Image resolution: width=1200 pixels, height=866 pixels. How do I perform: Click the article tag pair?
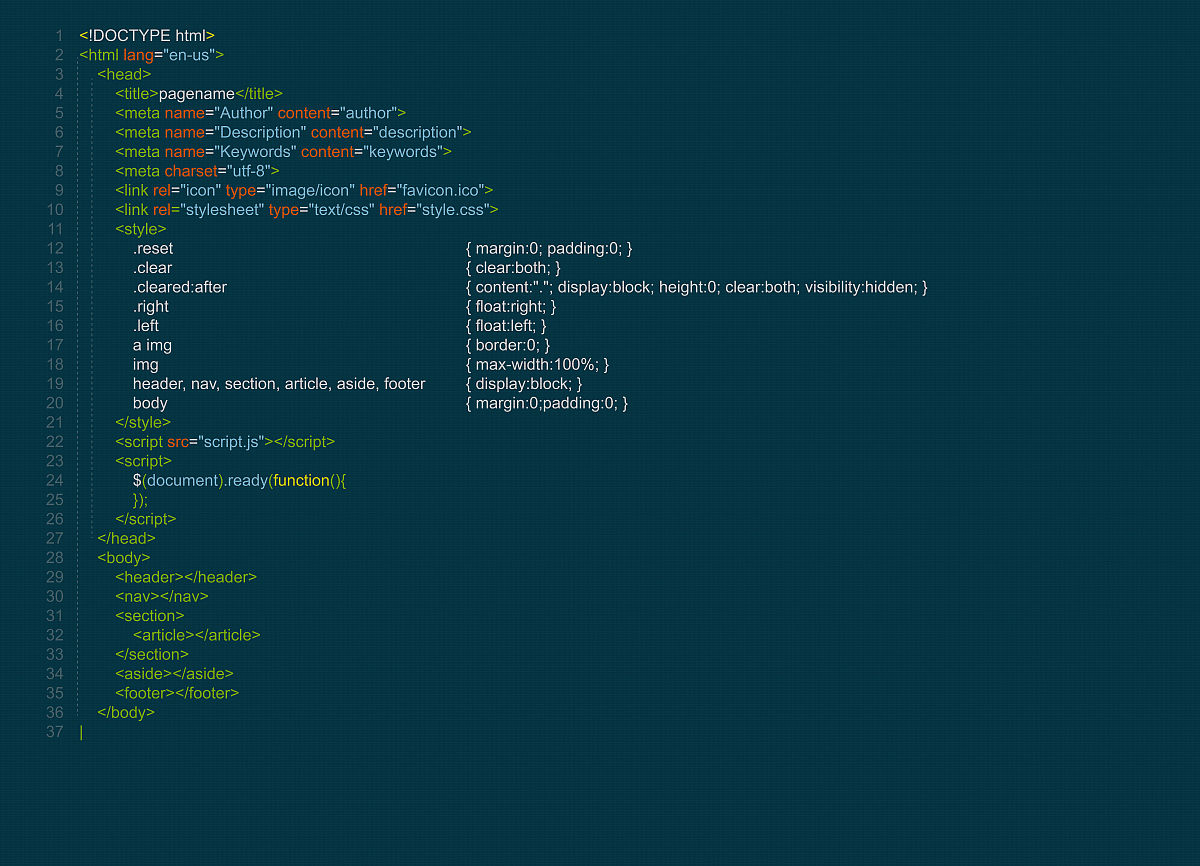[x=196, y=635]
